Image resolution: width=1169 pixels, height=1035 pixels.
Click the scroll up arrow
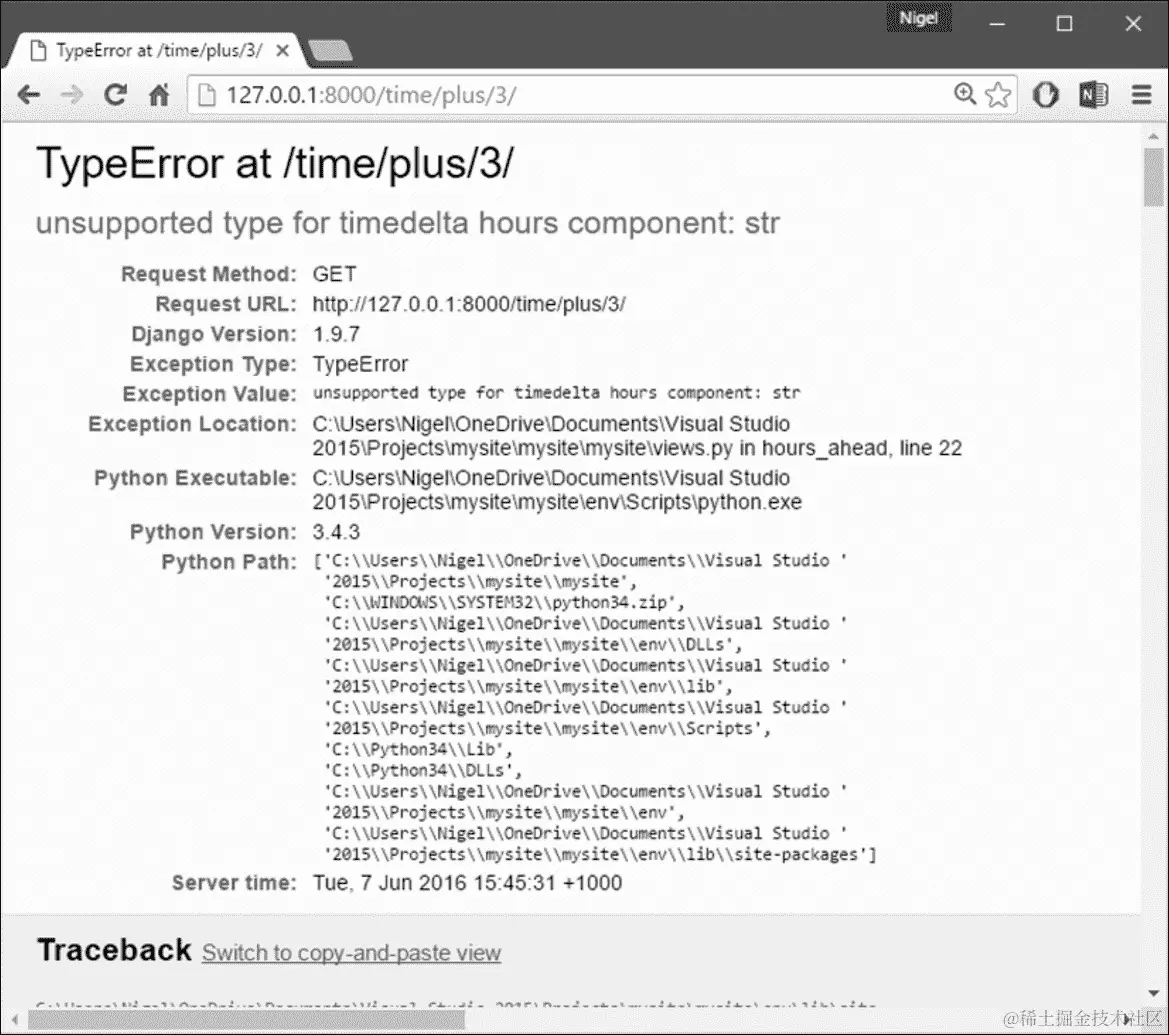1153,136
